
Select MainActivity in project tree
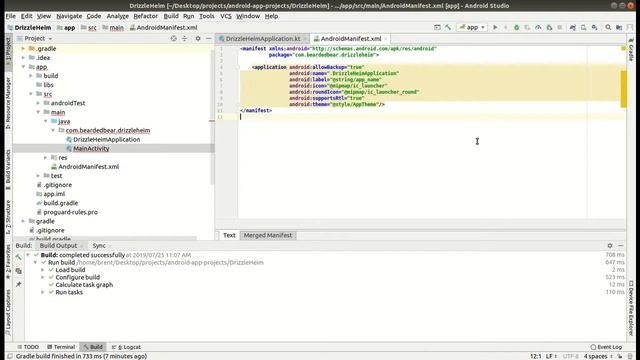click(x=91, y=149)
